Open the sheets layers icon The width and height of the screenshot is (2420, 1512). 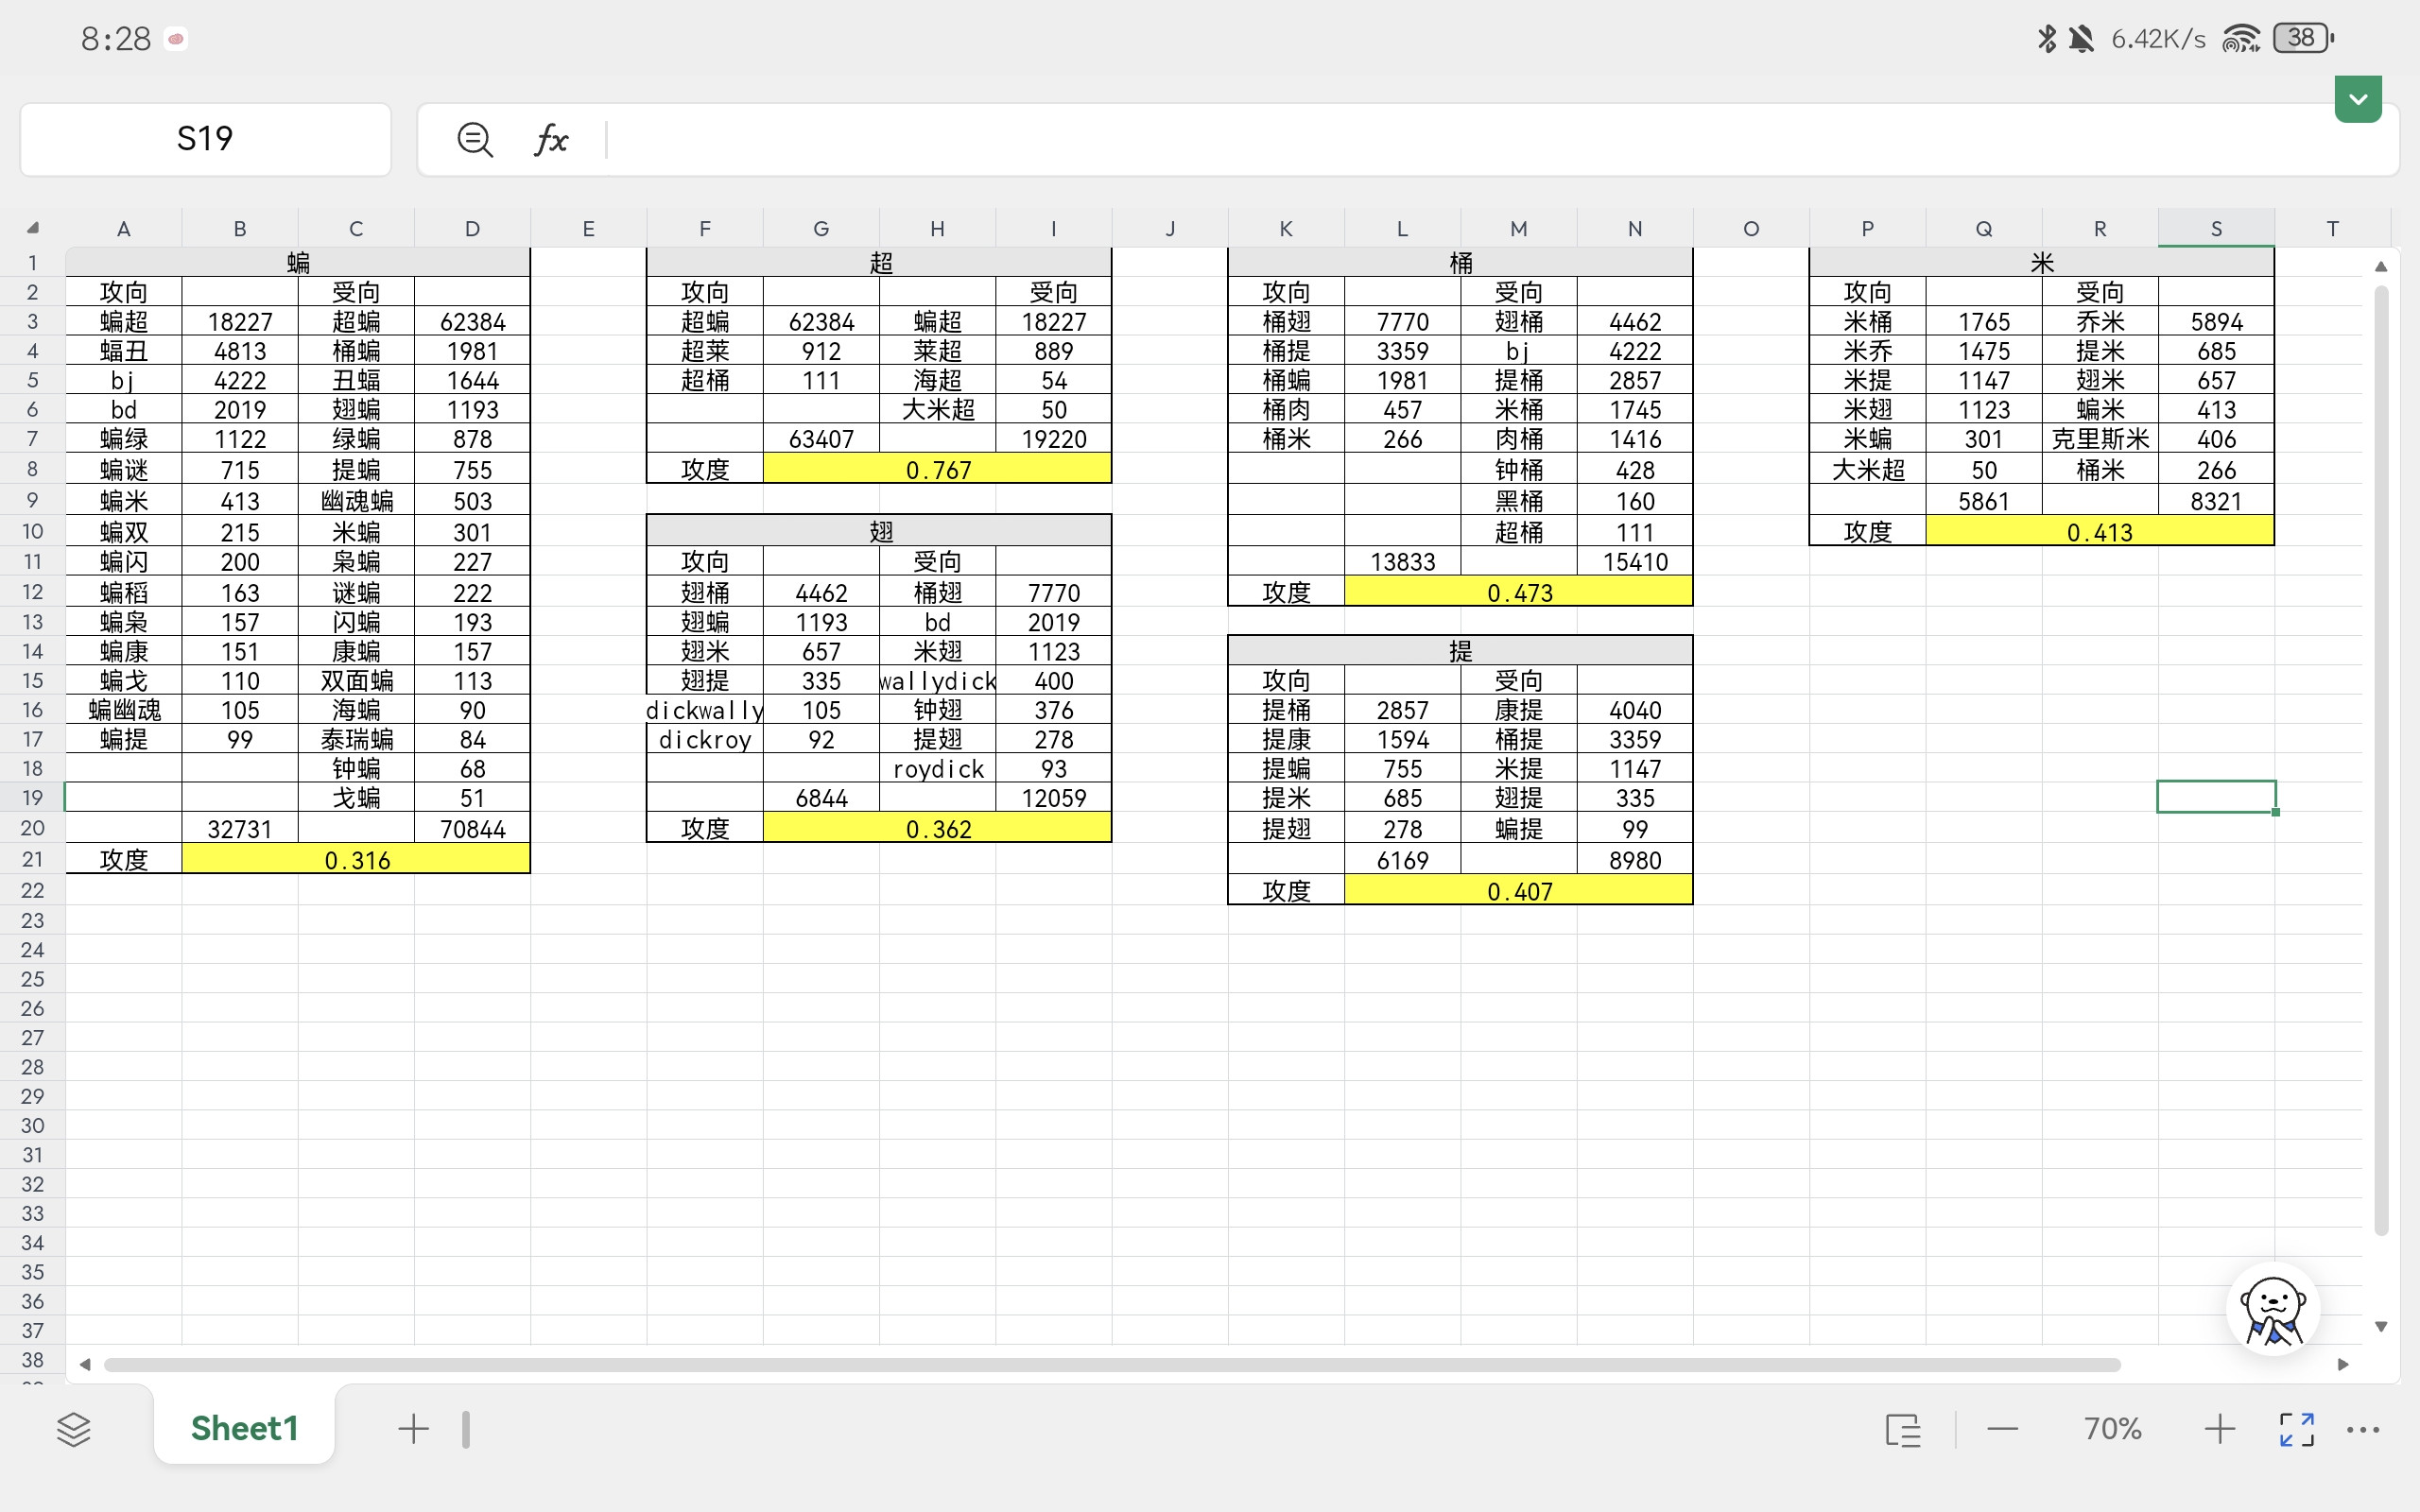pyautogui.click(x=74, y=1429)
